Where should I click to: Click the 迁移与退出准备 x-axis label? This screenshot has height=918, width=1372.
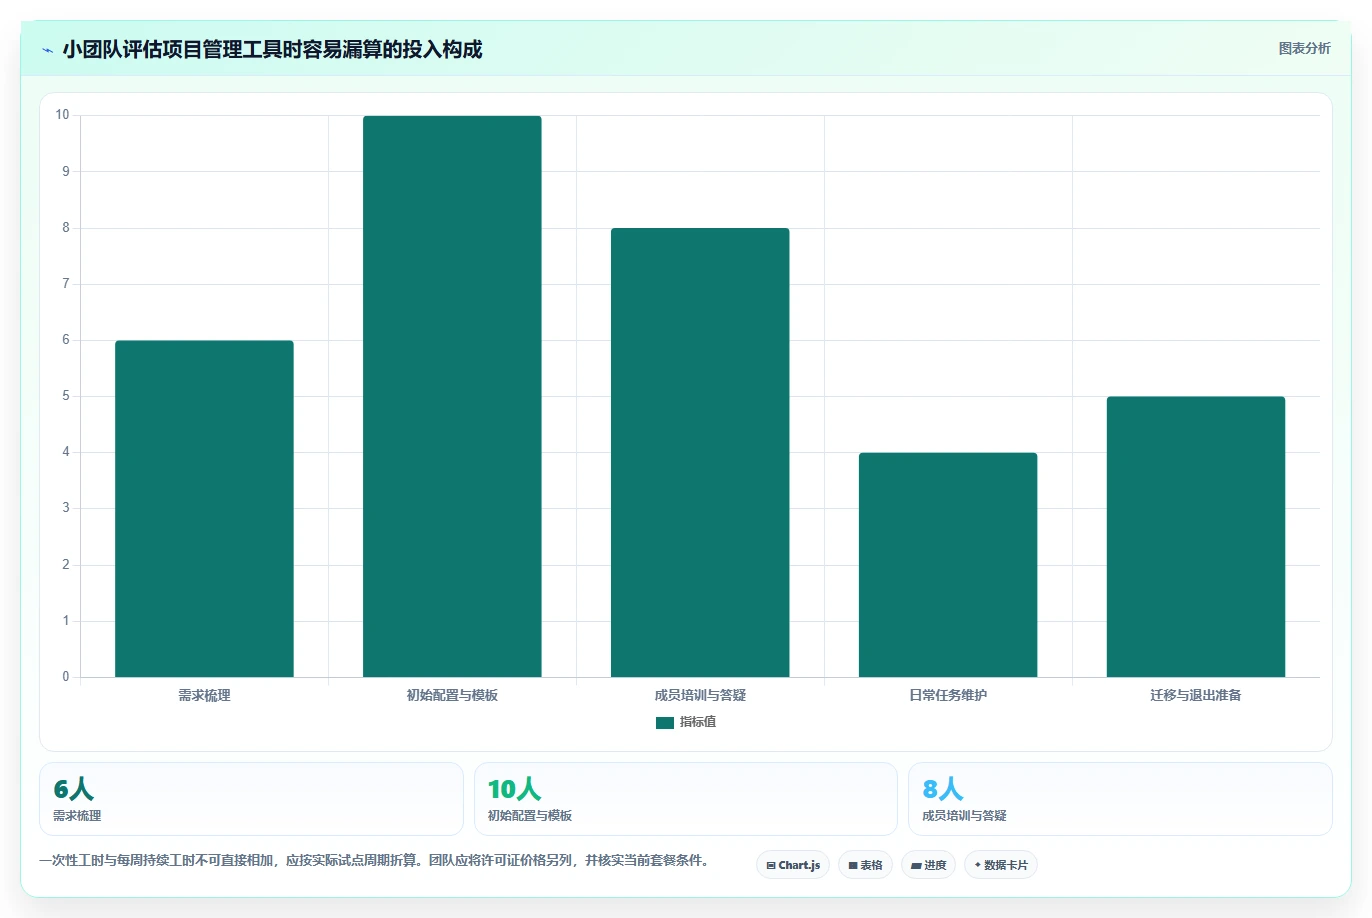click(1196, 695)
